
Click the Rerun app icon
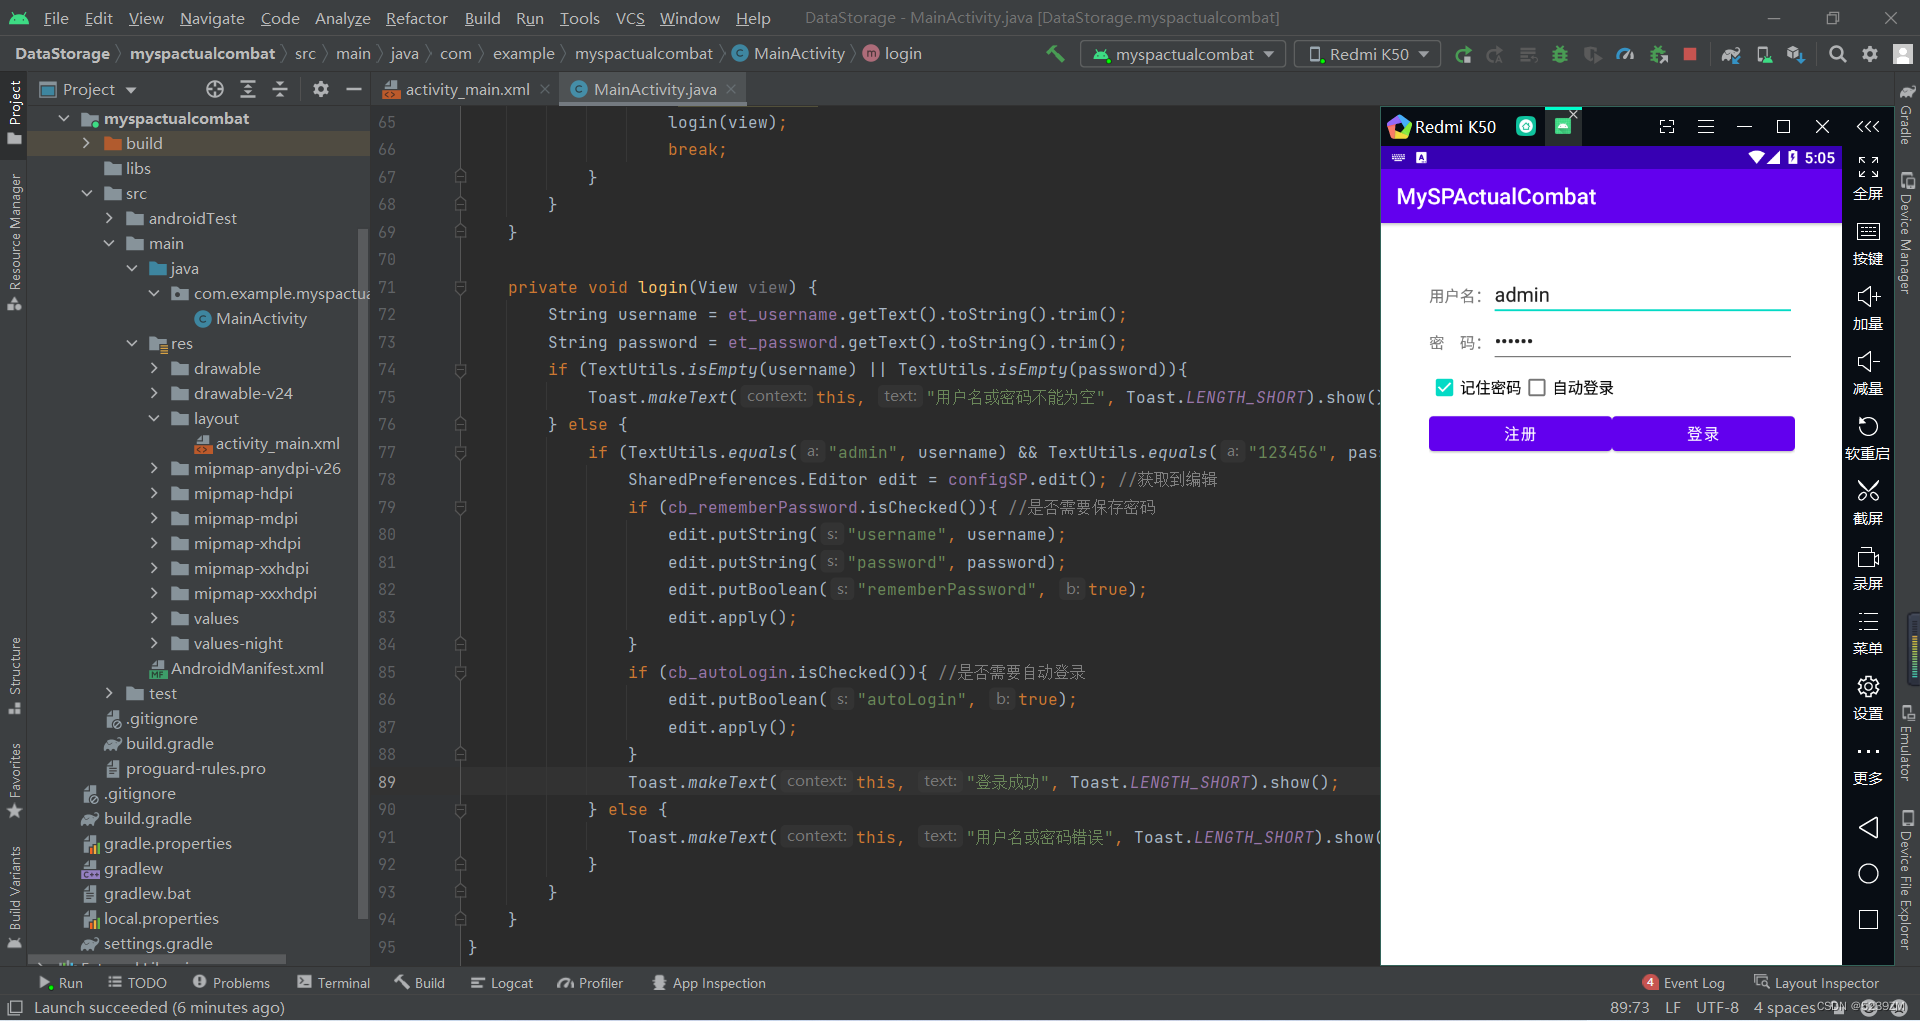click(x=1463, y=55)
